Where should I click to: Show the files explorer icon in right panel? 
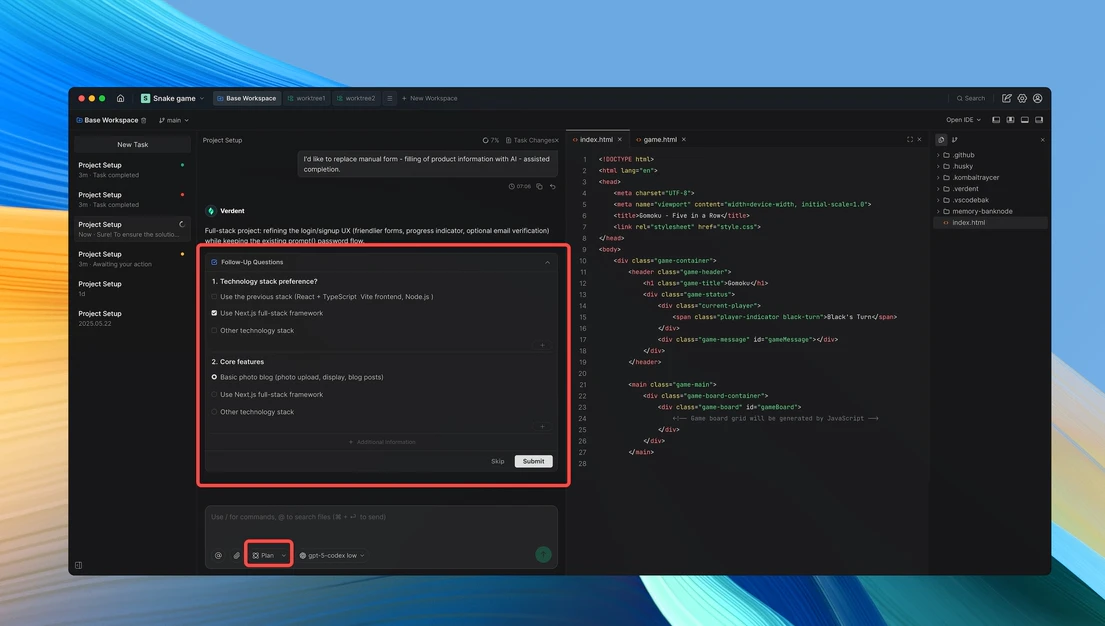click(942, 140)
